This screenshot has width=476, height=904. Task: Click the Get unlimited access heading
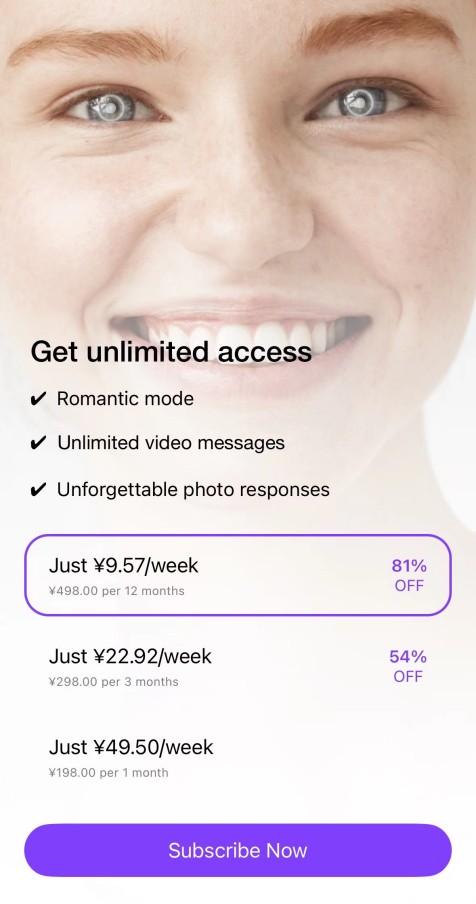171,351
